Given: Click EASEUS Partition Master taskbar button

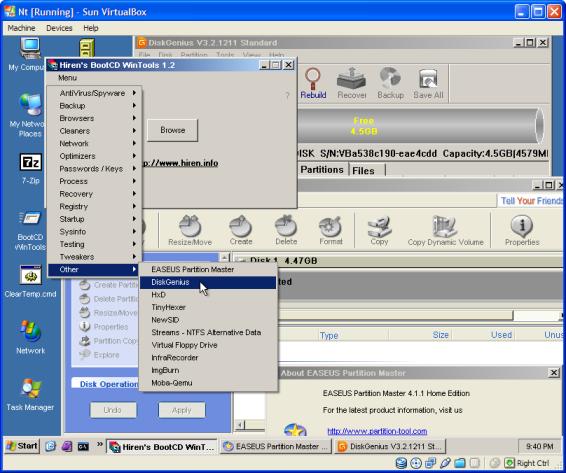Looking at the screenshot, I should click(x=275, y=447).
